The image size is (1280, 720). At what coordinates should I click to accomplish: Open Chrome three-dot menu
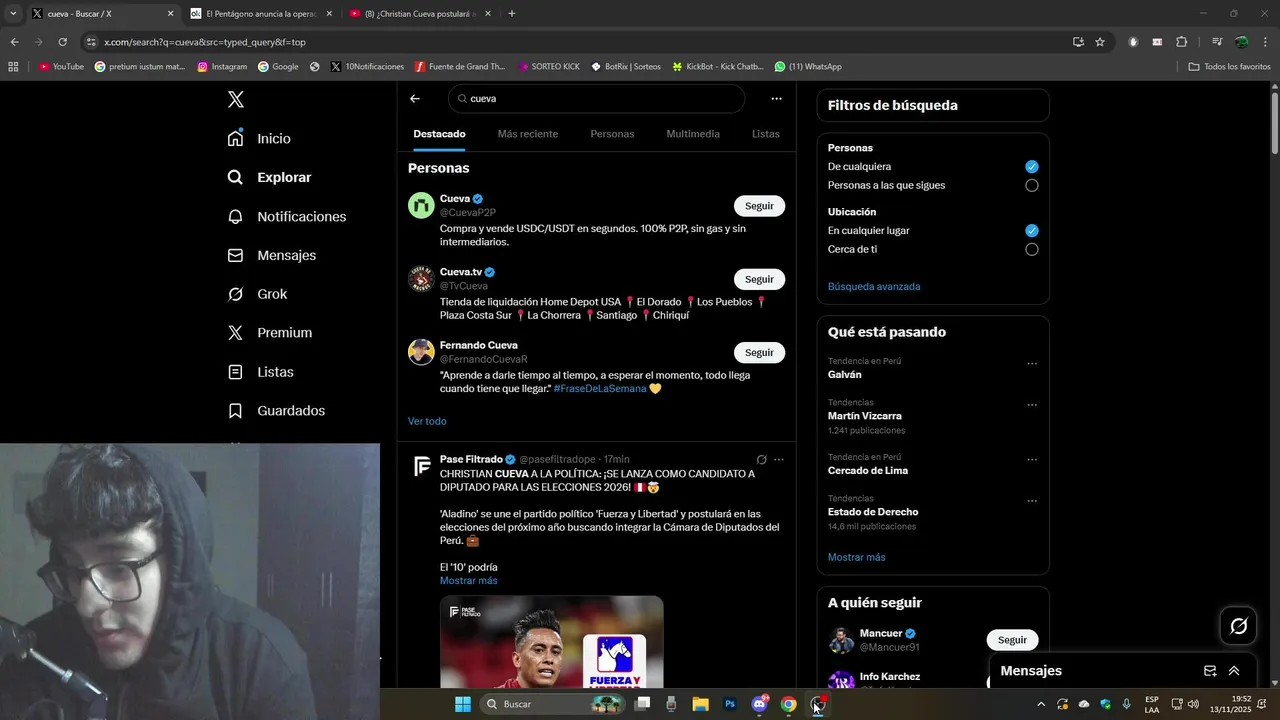click(x=1263, y=42)
